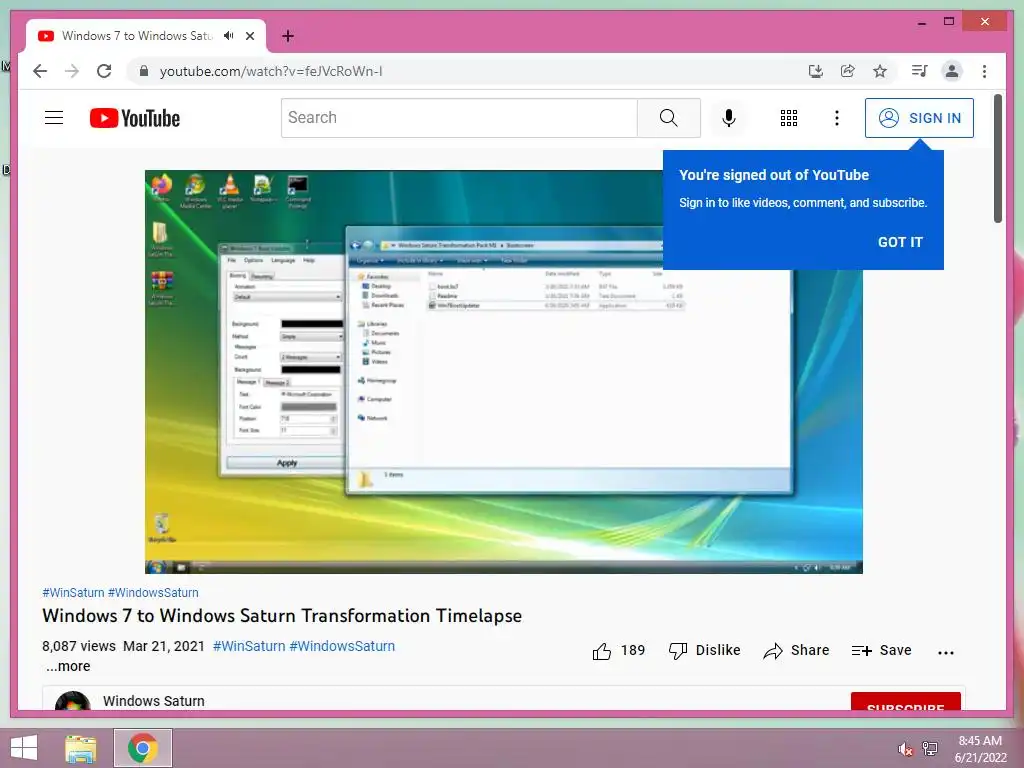Open File Explorer from the taskbar
The image size is (1024, 768).
point(81,748)
